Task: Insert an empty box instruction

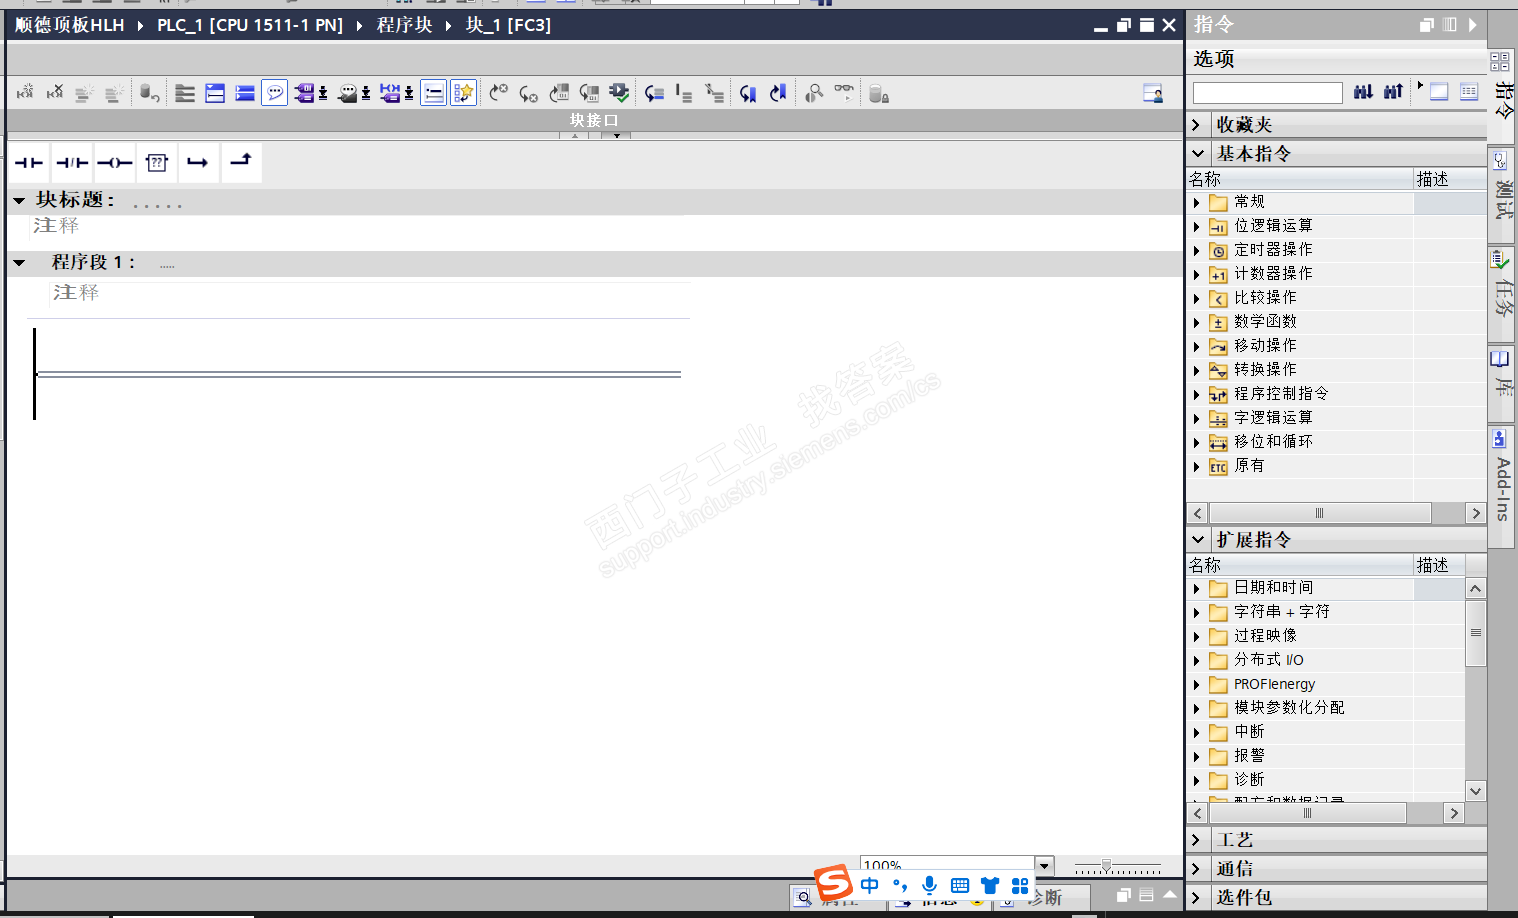Action: point(157,162)
